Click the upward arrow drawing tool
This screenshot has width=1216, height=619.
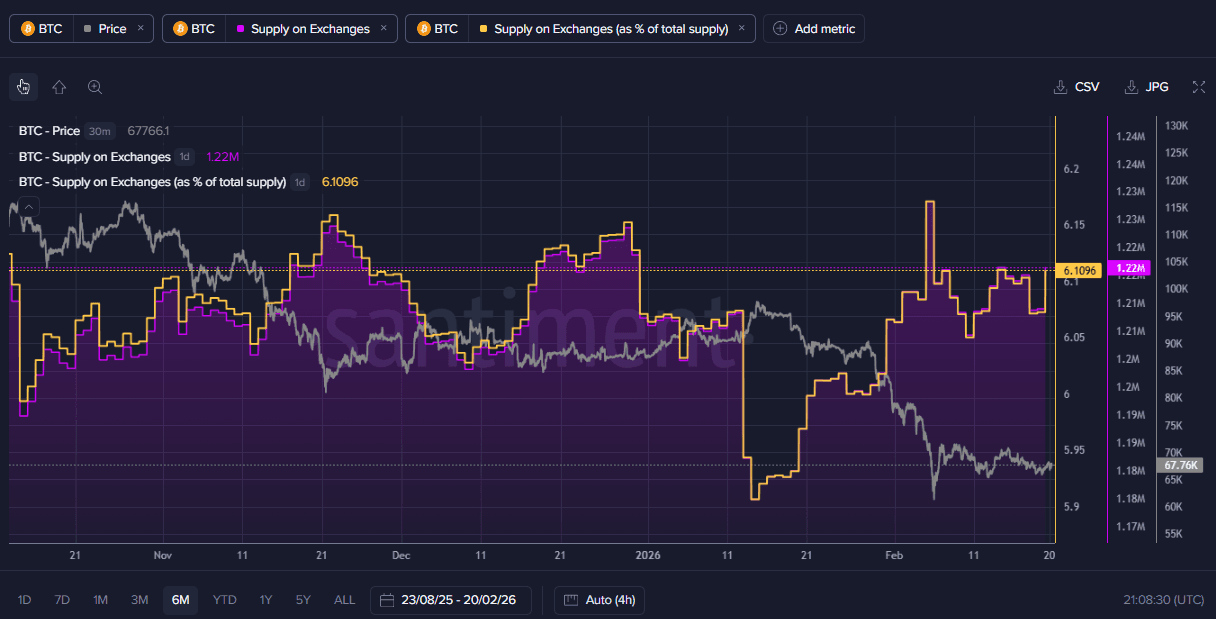click(59, 87)
